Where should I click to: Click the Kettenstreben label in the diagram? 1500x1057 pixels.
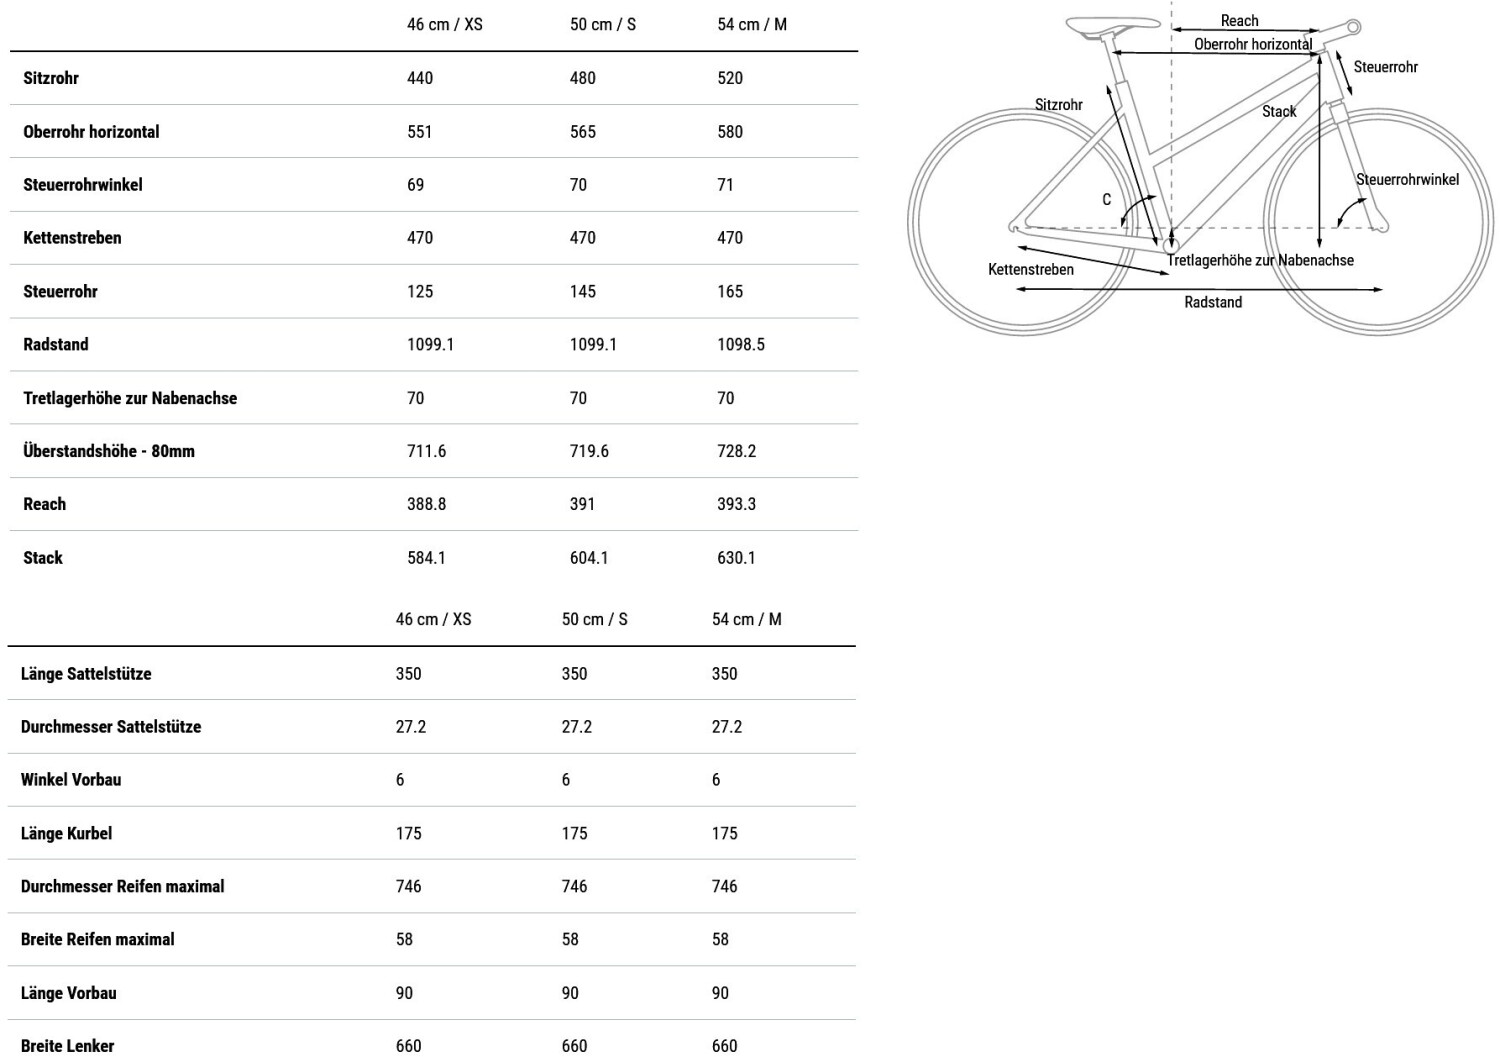[x=1030, y=269]
